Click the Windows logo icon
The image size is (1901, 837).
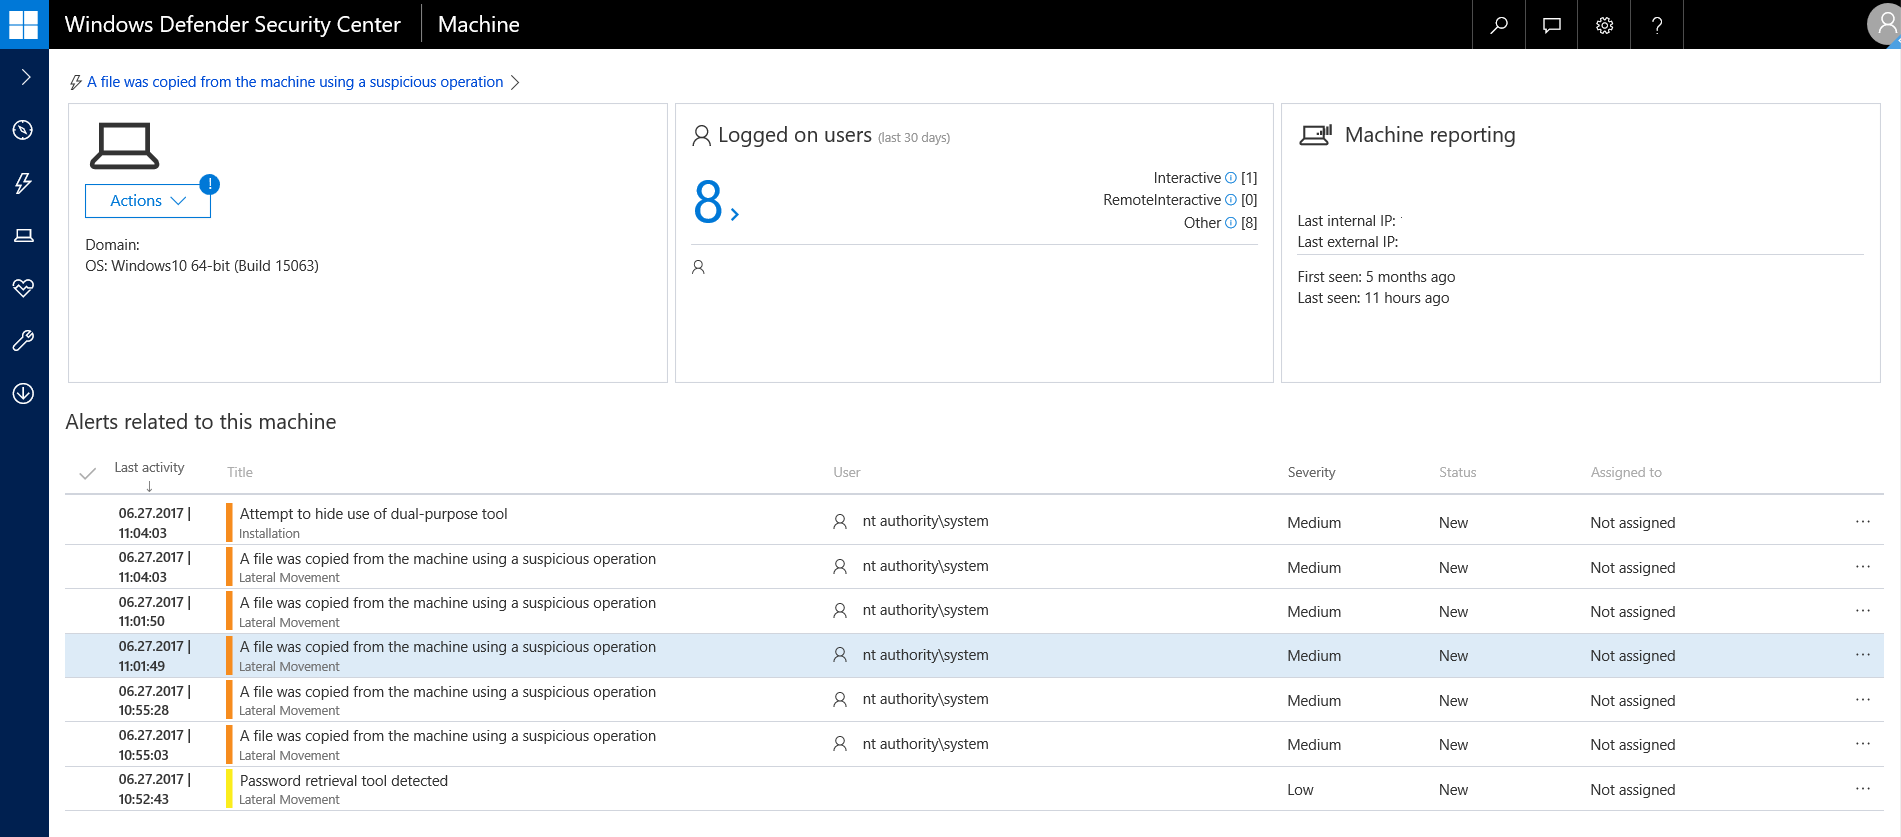click(x=23, y=24)
